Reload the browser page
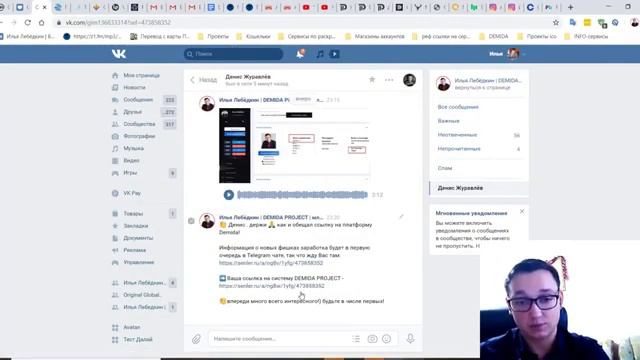The image size is (640, 360). pos(27,22)
